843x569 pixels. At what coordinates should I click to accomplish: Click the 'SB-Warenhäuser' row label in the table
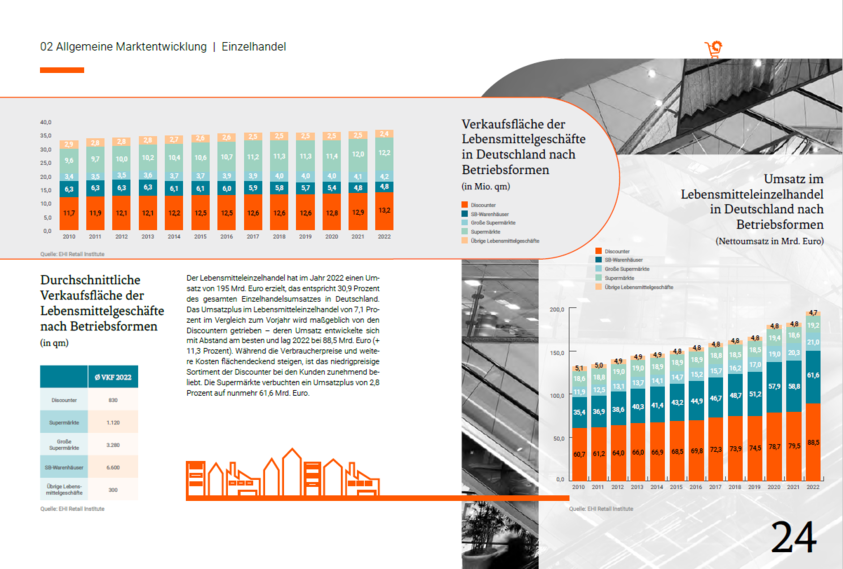coord(64,467)
